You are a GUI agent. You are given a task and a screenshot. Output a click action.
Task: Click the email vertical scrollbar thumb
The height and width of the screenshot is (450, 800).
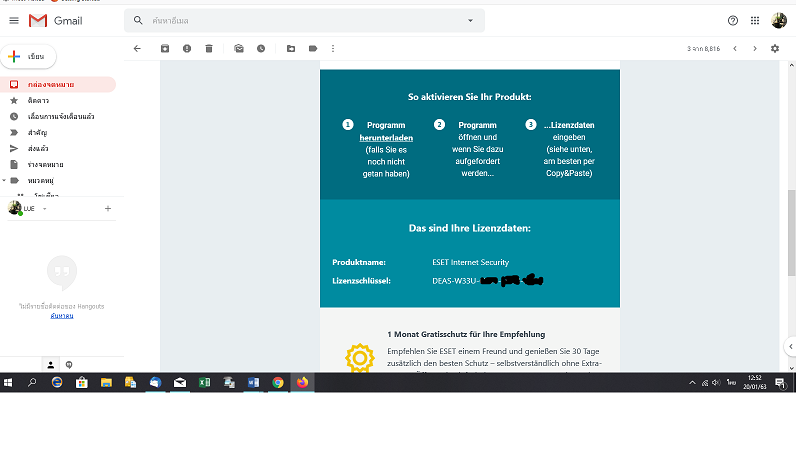pos(791,233)
